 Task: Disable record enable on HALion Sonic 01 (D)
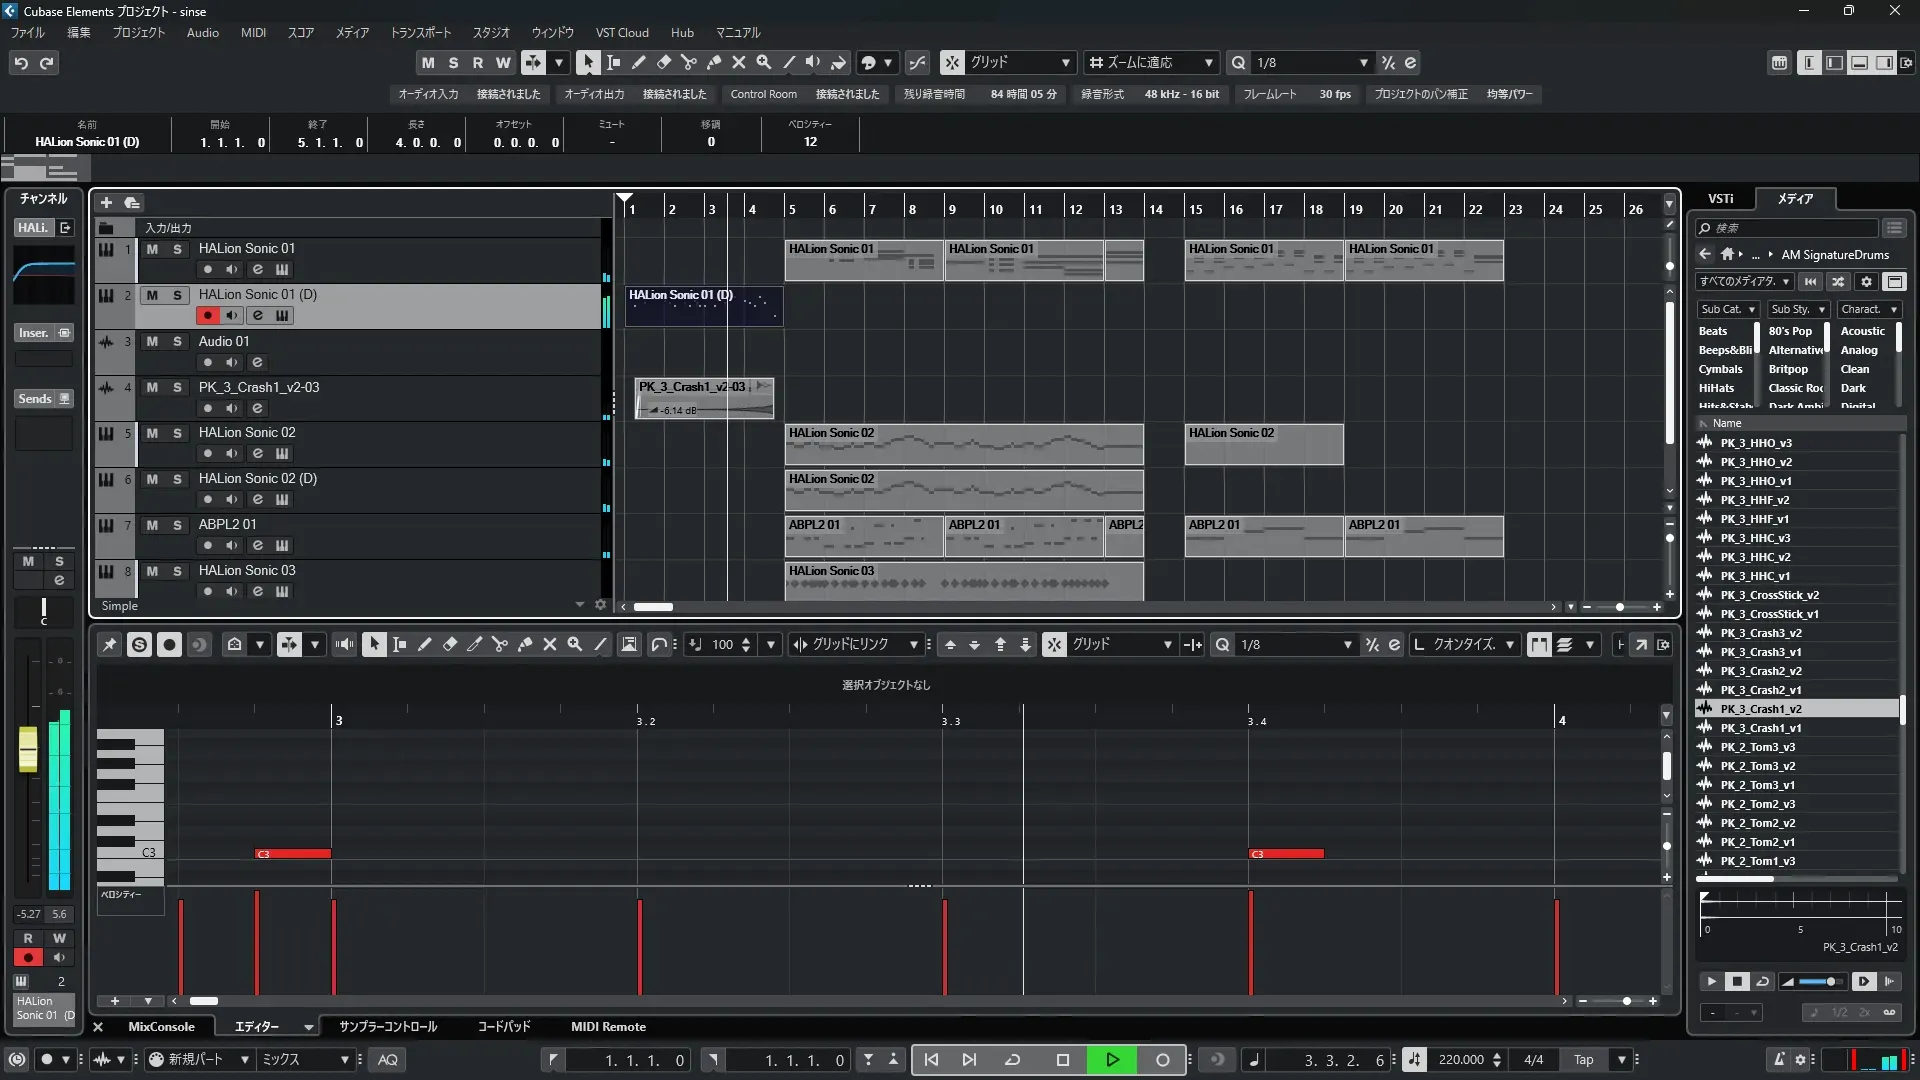point(207,316)
